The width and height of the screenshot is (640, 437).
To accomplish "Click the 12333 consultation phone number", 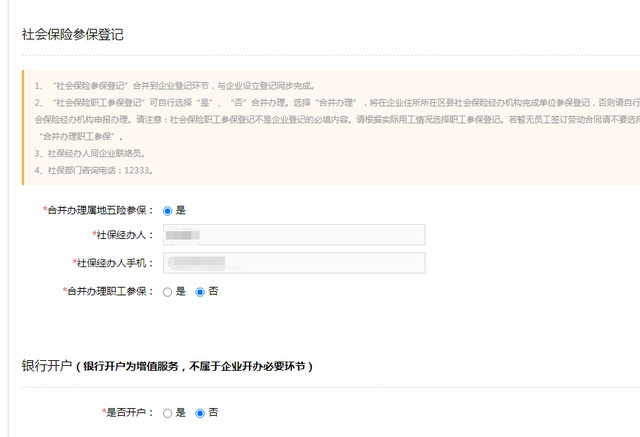I will (137, 170).
